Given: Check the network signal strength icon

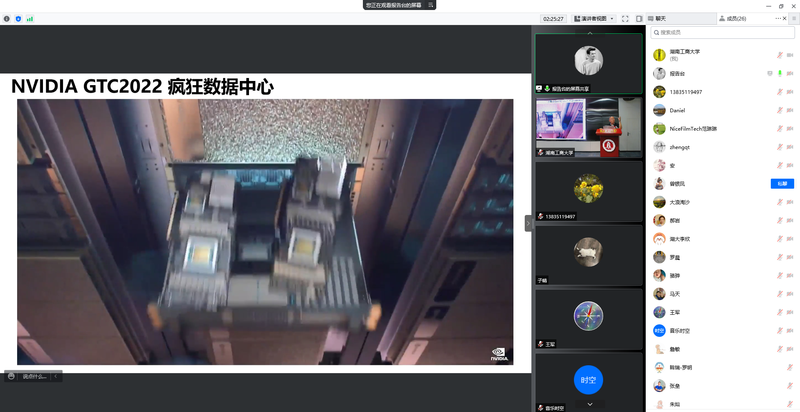Looking at the screenshot, I should 29,18.
